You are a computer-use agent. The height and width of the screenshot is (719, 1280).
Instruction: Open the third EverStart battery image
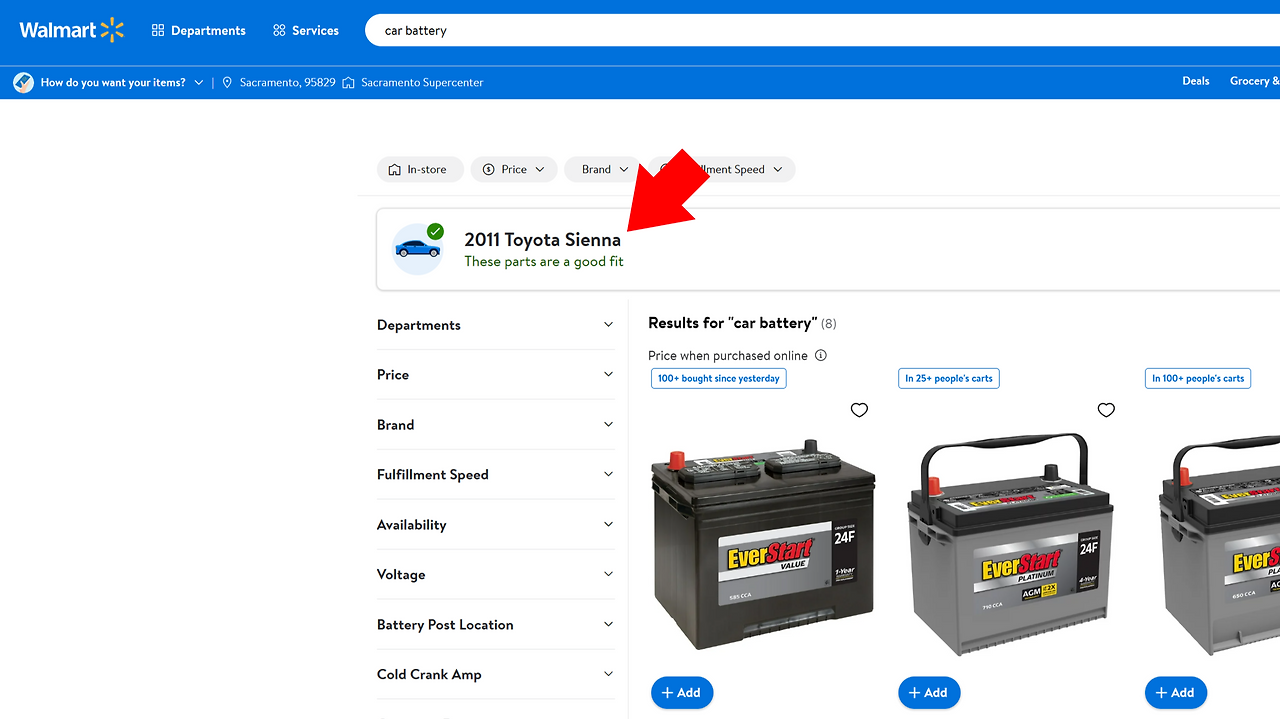pyautogui.click(x=1219, y=545)
